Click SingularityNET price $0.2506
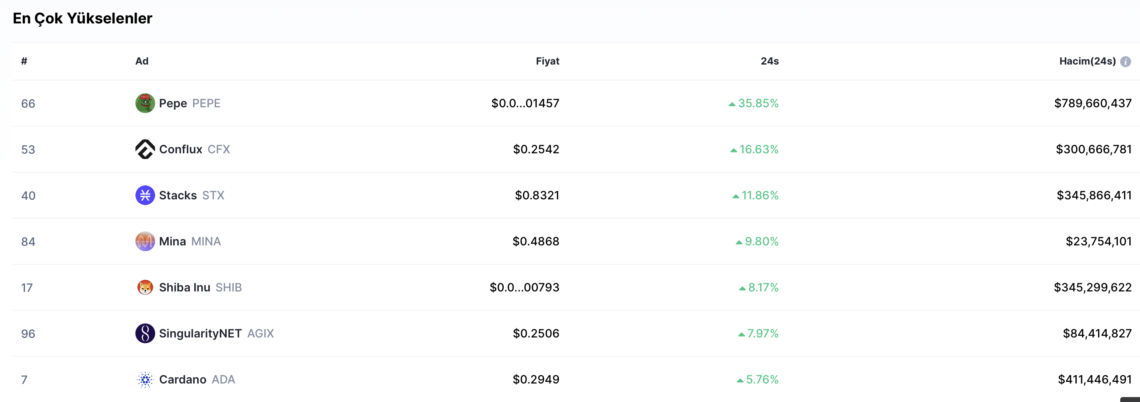1140x402 pixels. (x=537, y=334)
